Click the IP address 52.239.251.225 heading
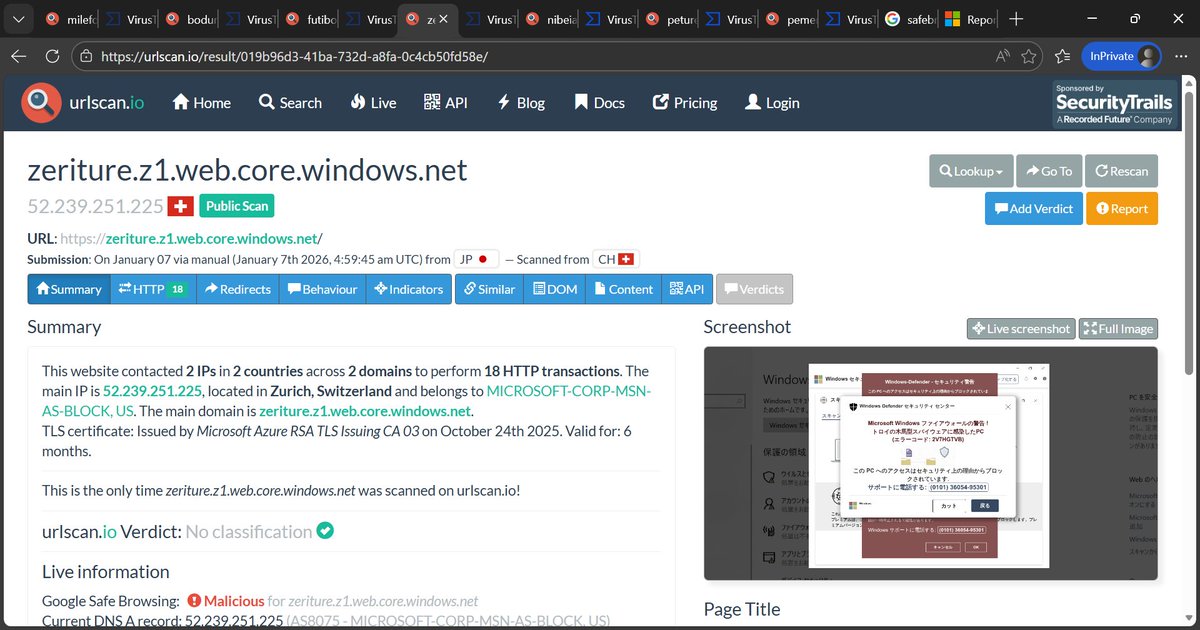The image size is (1200, 630). point(96,206)
